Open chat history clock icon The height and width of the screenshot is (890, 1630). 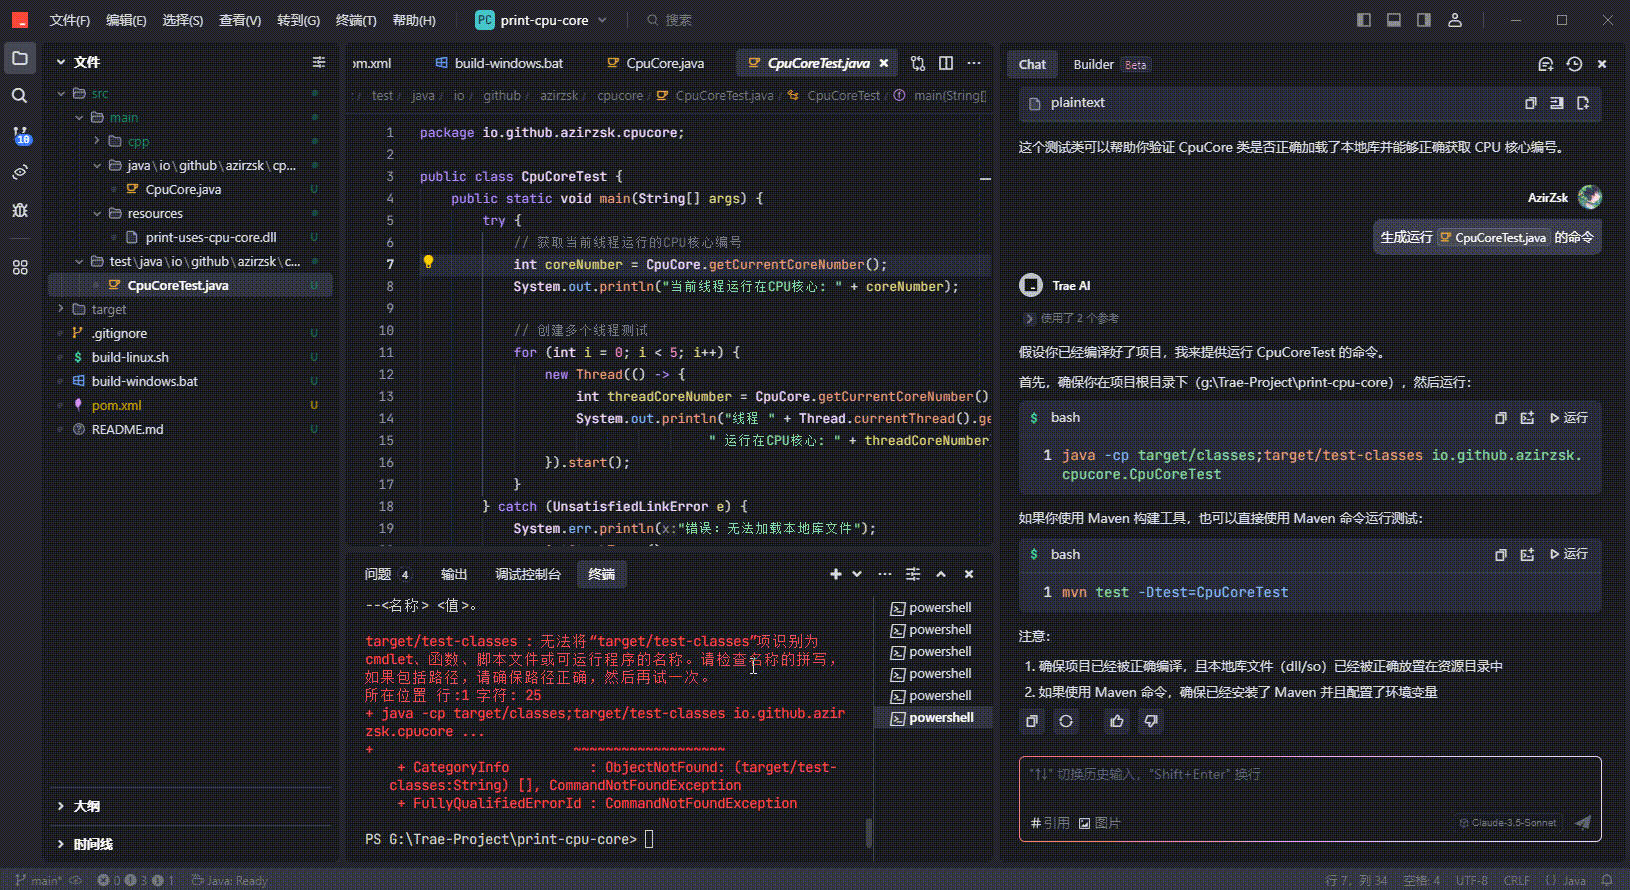[x=1574, y=64]
